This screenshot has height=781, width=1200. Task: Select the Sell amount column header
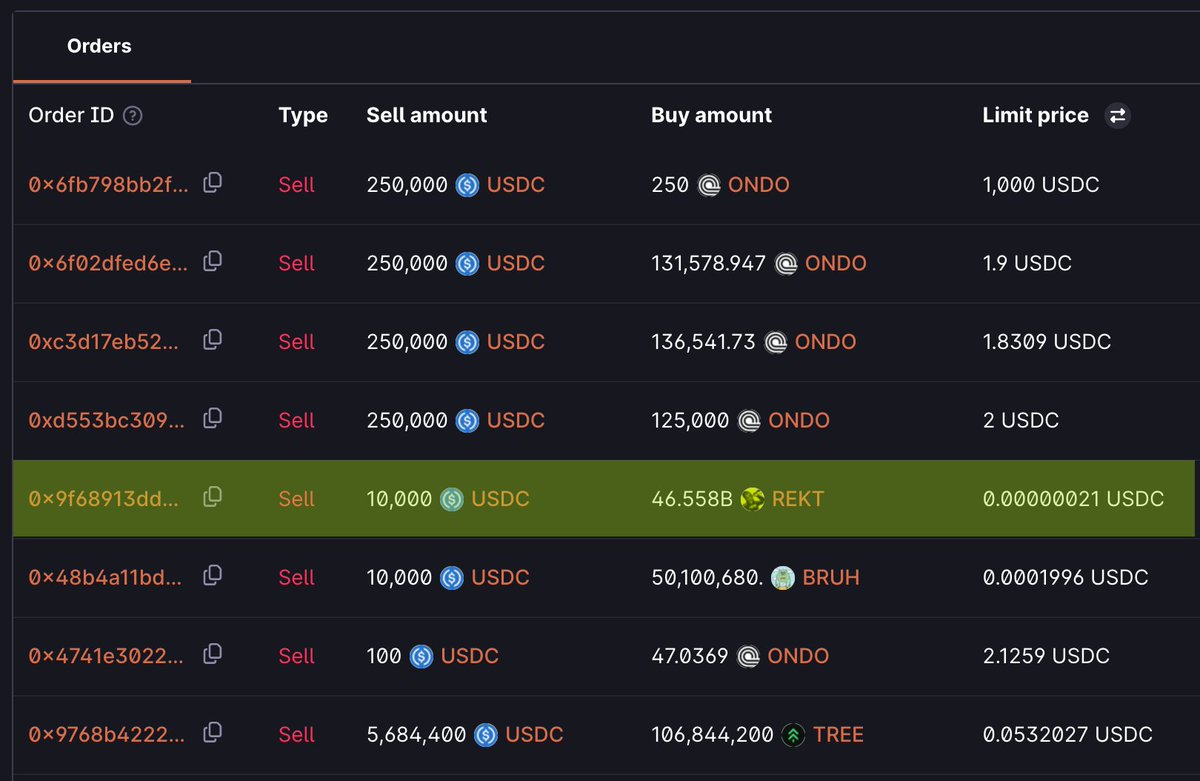click(x=427, y=115)
